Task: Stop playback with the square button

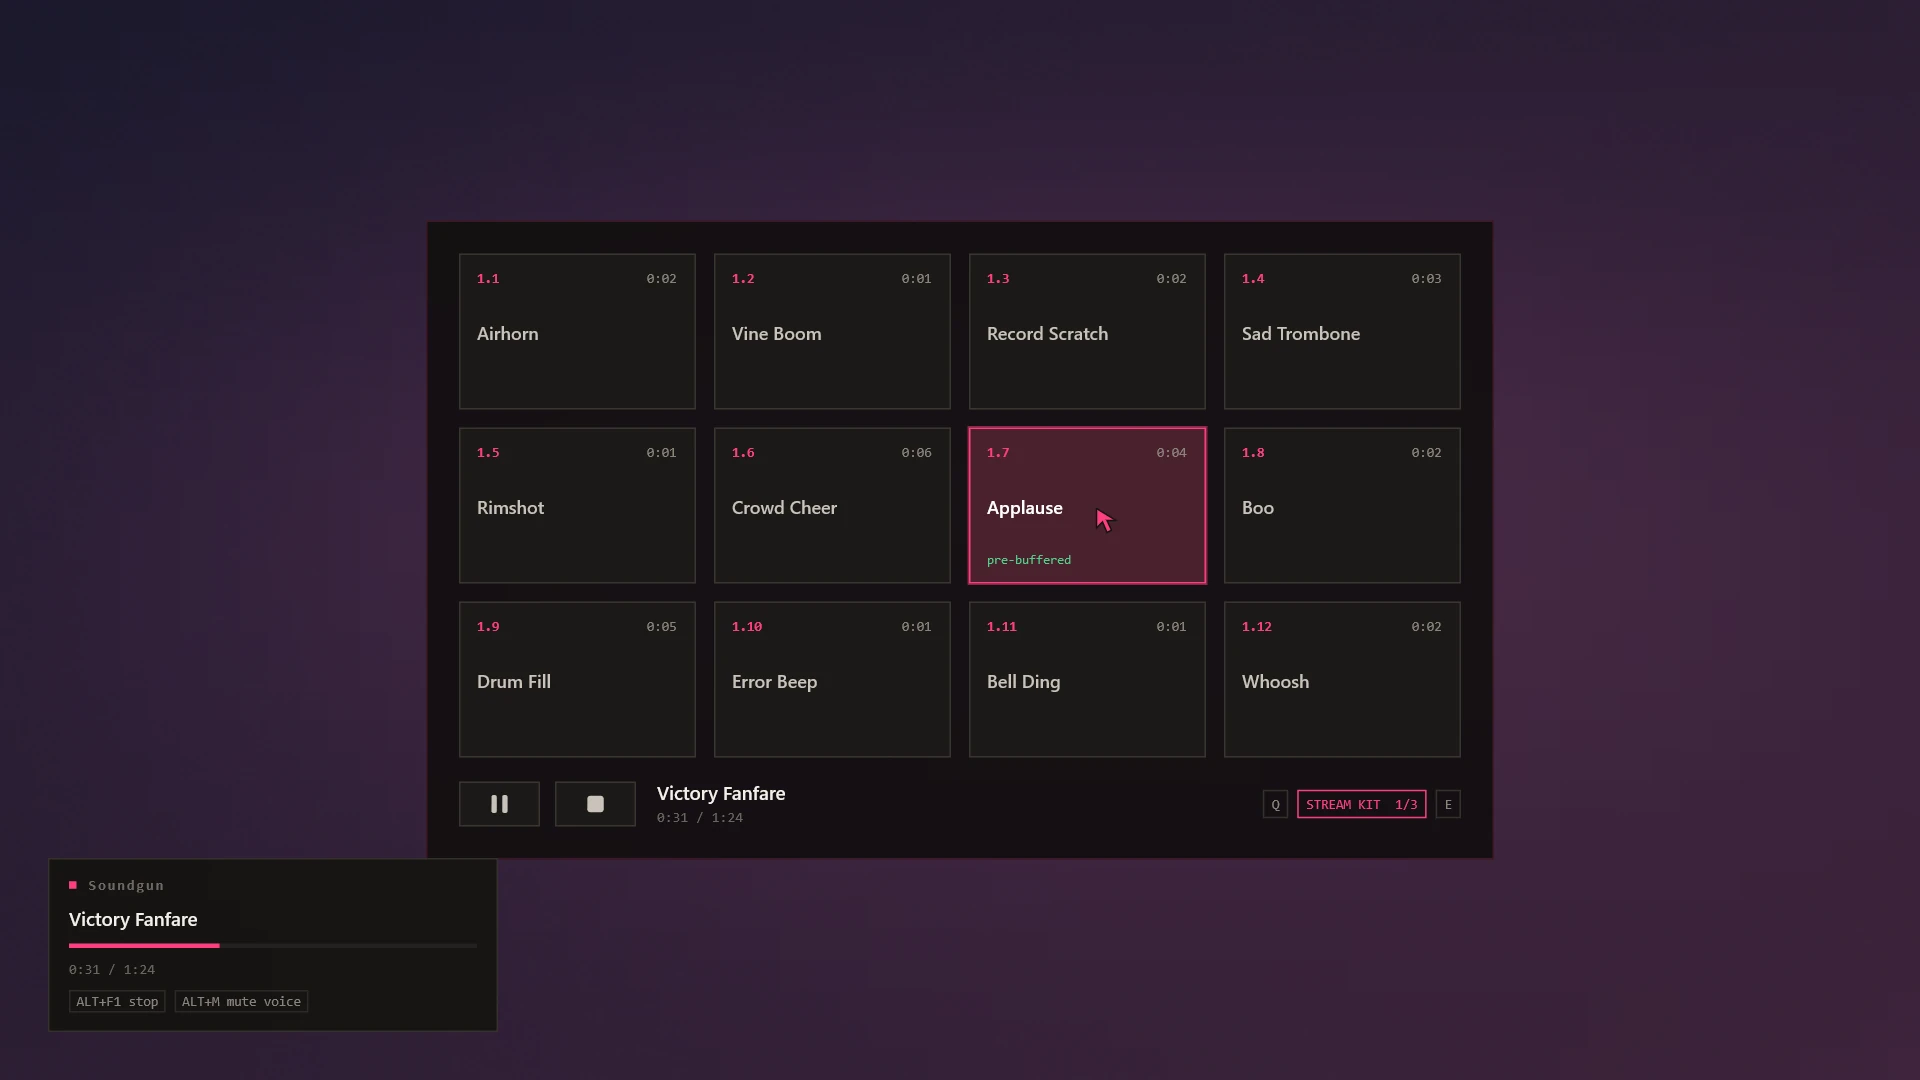Action: [x=595, y=804]
